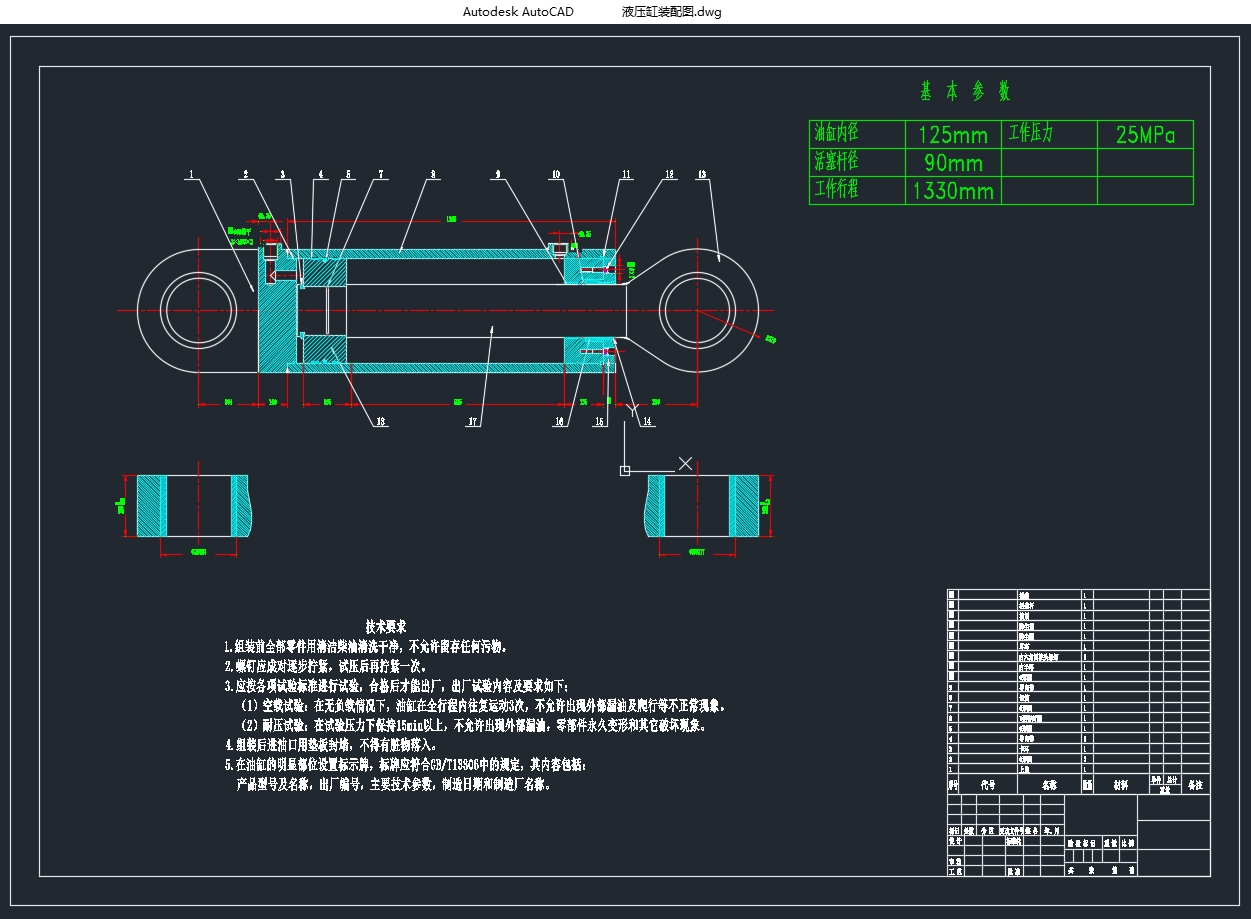Click part callout label 13 at top right

pyautogui.click(x=702, y=174)
